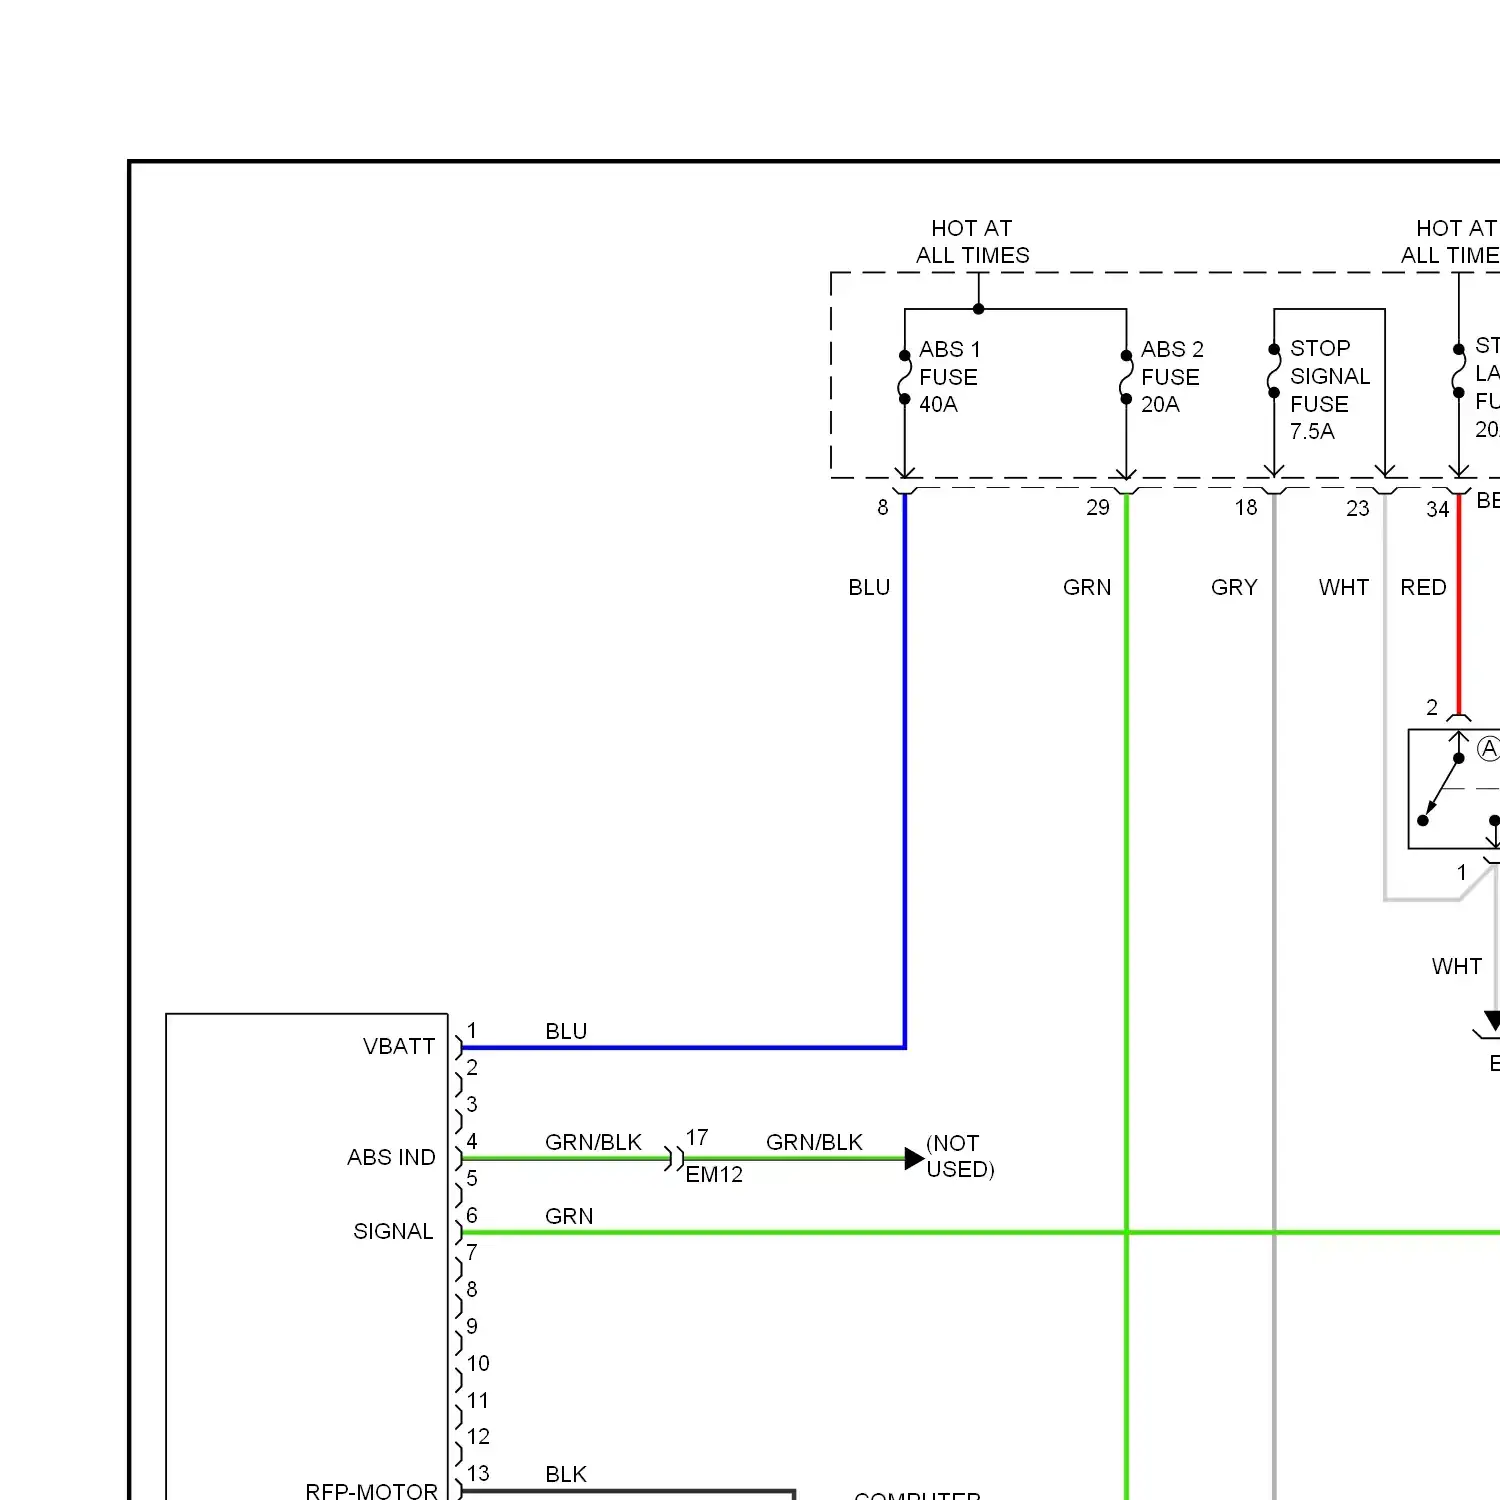Click the WHT label below the relay
1500x1500 pixels.
pos(1457,967)
